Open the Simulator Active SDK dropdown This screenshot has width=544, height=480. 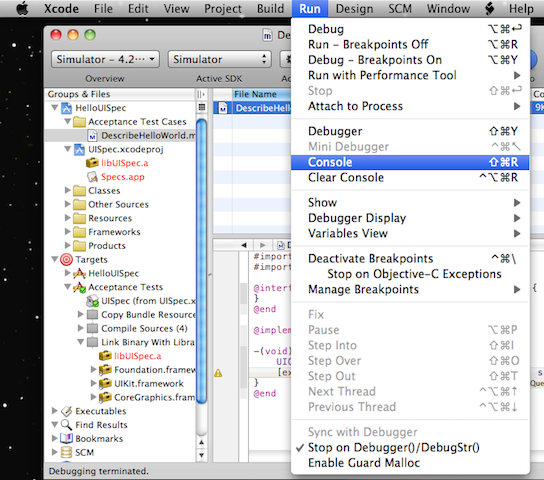[219, 59]
